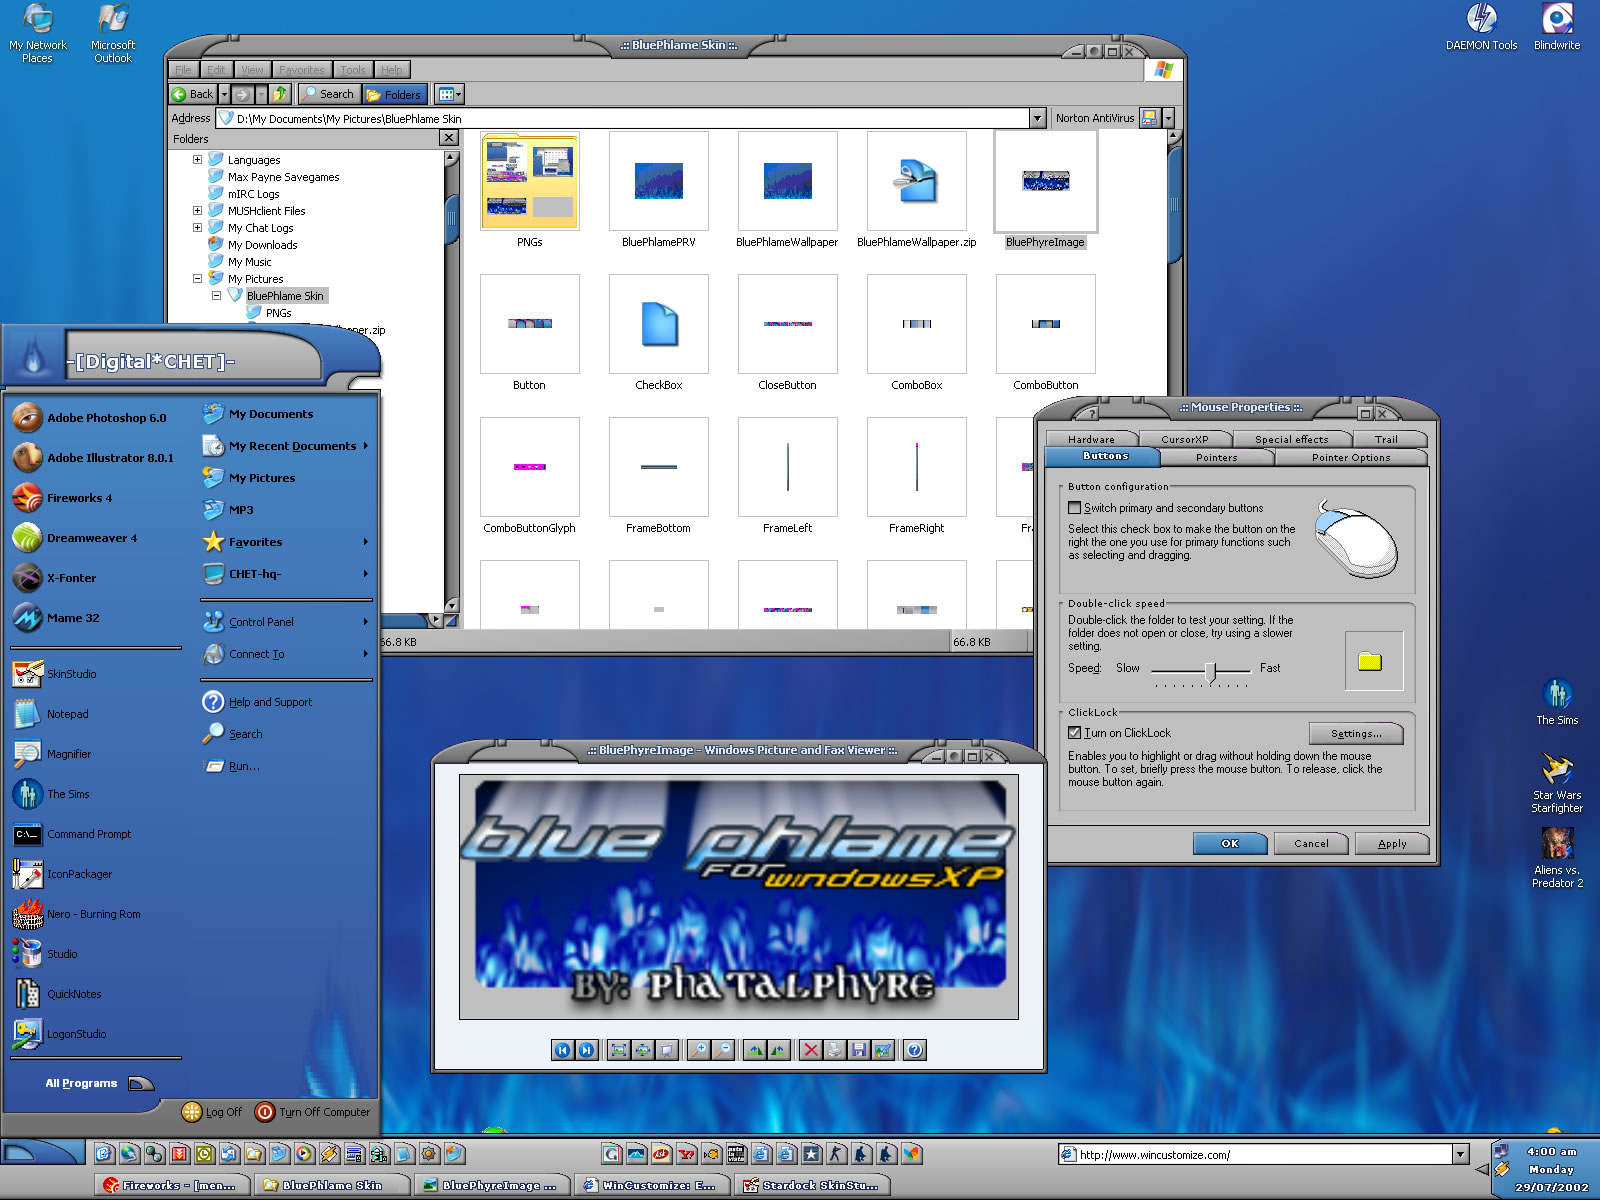Viewport: 1600px width, 1200px height.
Task: Toggle Switch primary and secondary buttons checkbox
Action: pos(1074,508)
